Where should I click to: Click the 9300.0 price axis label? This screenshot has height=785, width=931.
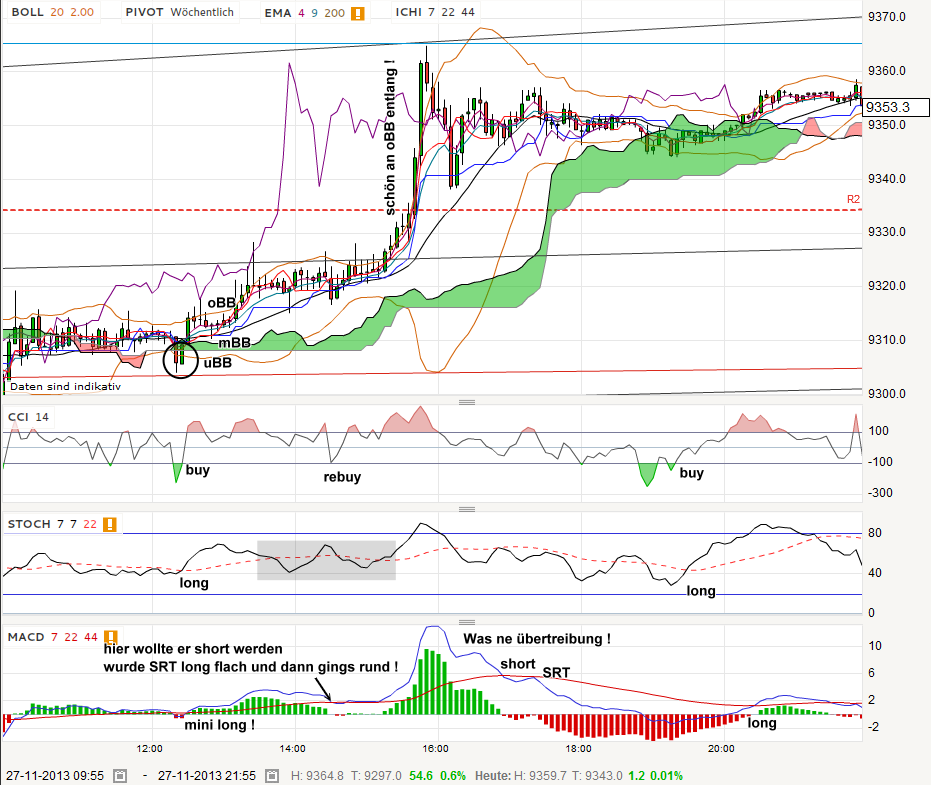coord(887,394)
